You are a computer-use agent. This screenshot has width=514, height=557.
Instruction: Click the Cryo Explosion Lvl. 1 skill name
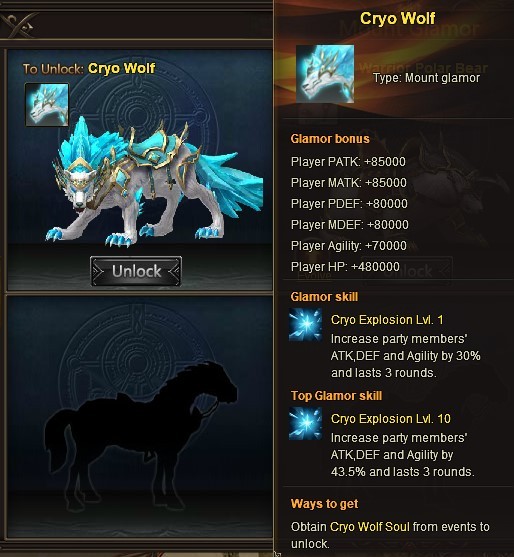coord(387,320)
